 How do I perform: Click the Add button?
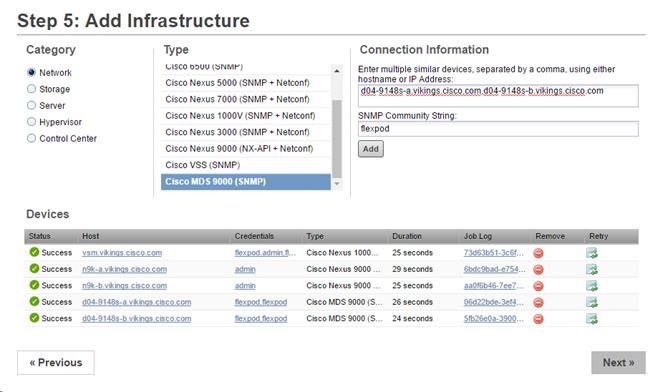pyautogui.click(x=371, y=149)
